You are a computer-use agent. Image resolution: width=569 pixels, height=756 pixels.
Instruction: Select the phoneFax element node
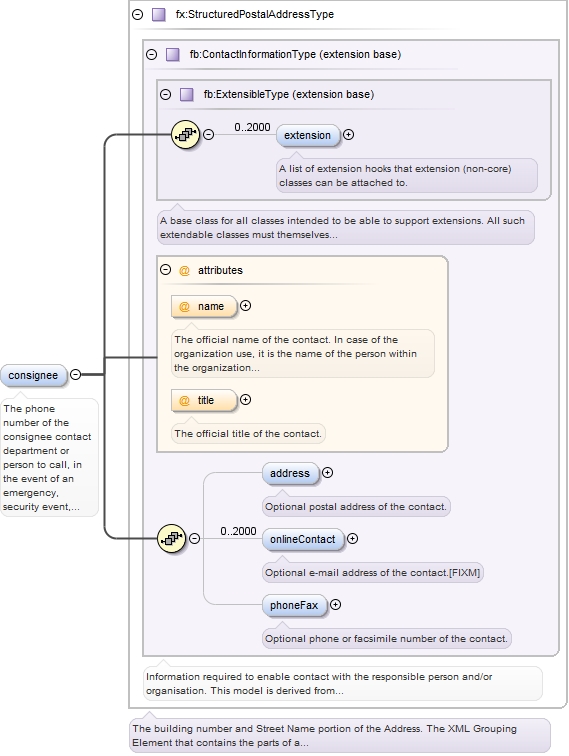(x=294, y=606)
